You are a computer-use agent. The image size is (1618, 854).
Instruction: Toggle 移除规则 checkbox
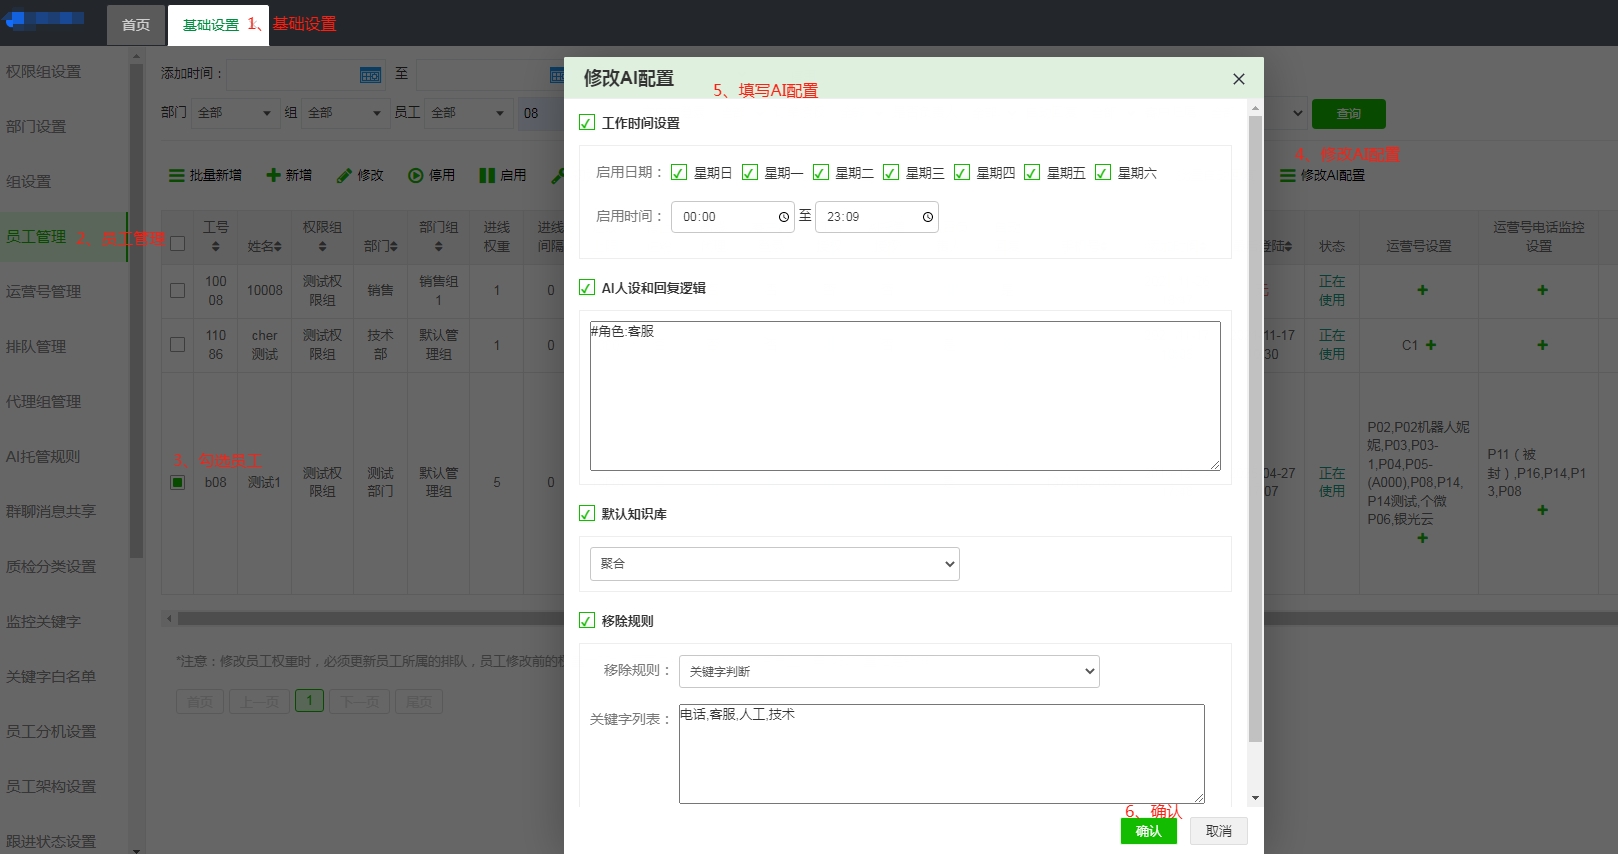point(587,620)
